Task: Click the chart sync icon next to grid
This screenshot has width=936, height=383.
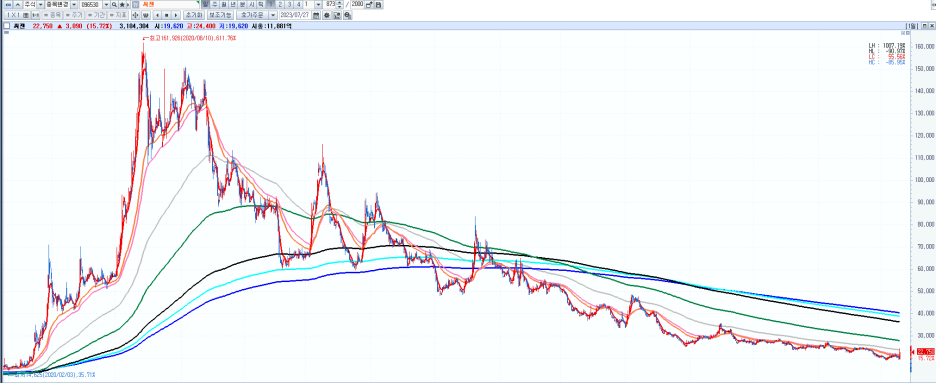Action: coord(36,15)
